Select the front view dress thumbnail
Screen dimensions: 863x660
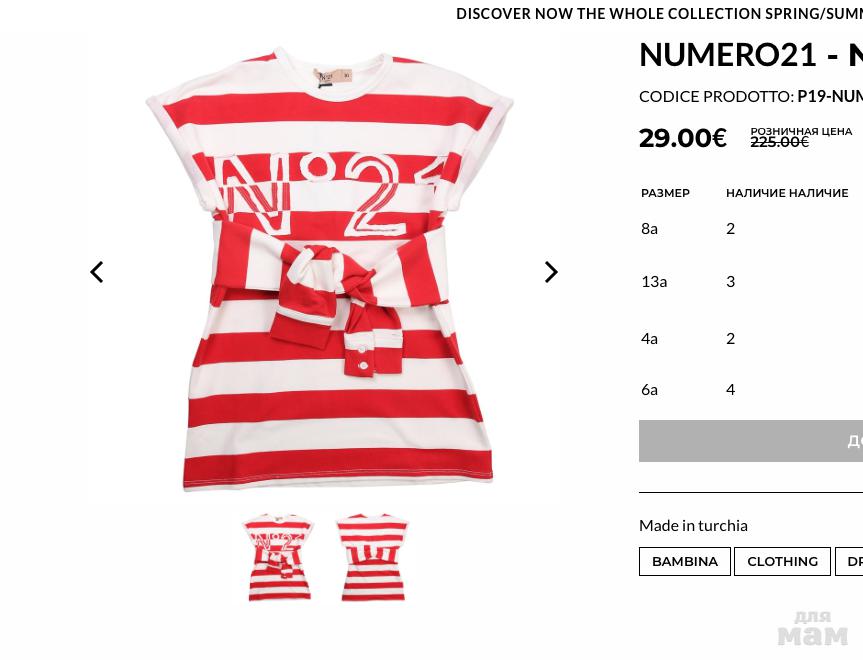278,557
